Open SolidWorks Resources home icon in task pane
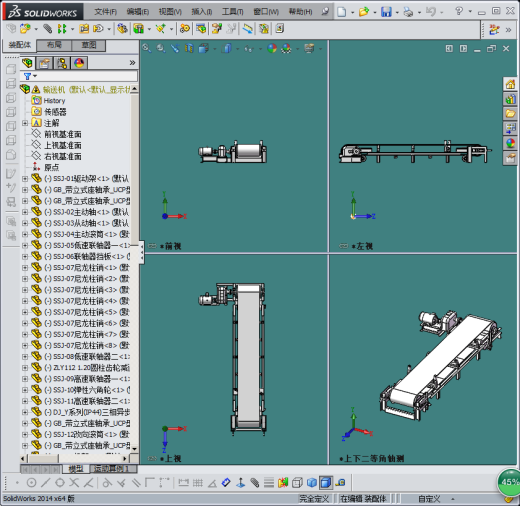520x506 pixels. click(510, 84)
